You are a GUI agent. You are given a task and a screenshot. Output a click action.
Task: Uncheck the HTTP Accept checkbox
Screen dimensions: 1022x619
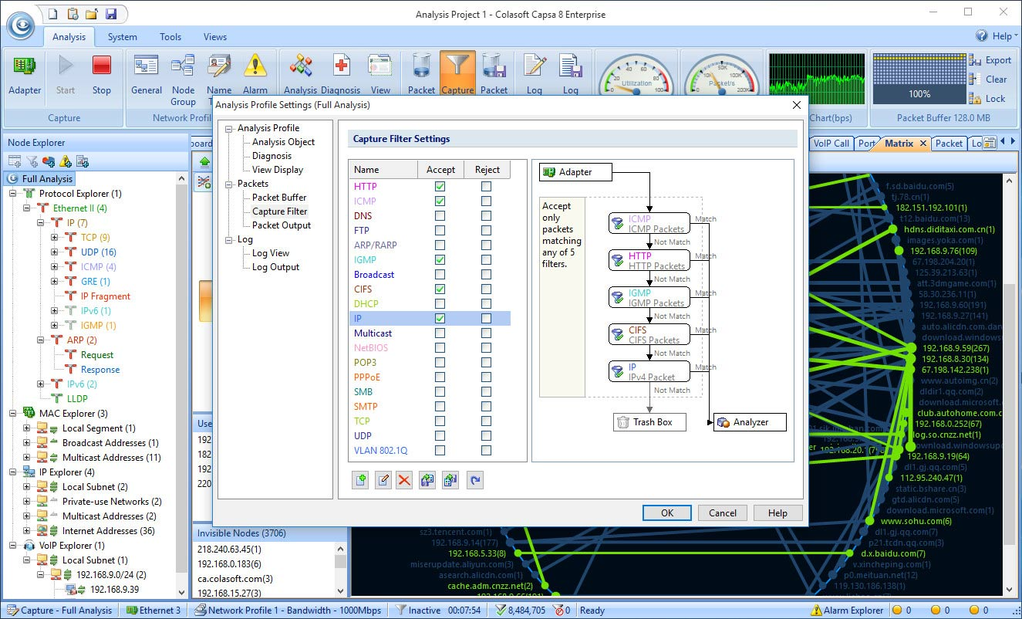(x=440, y=186)
